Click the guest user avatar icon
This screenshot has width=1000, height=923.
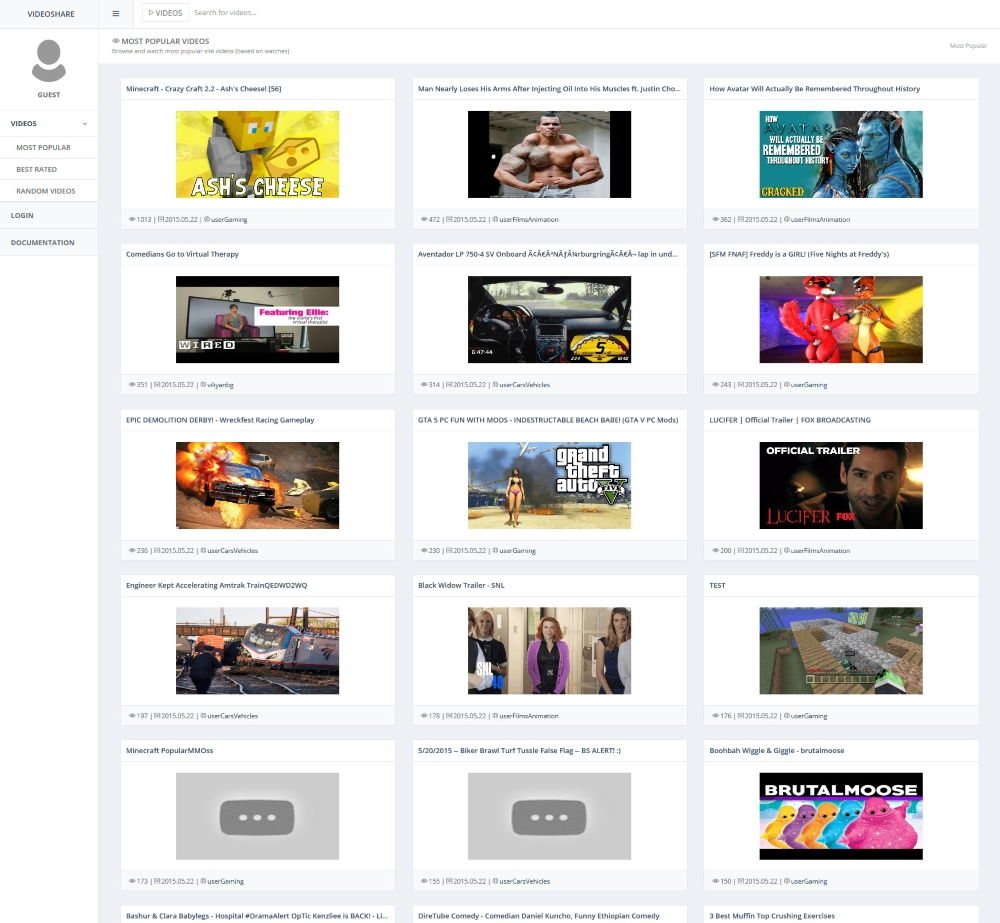(x=49, y=61)
